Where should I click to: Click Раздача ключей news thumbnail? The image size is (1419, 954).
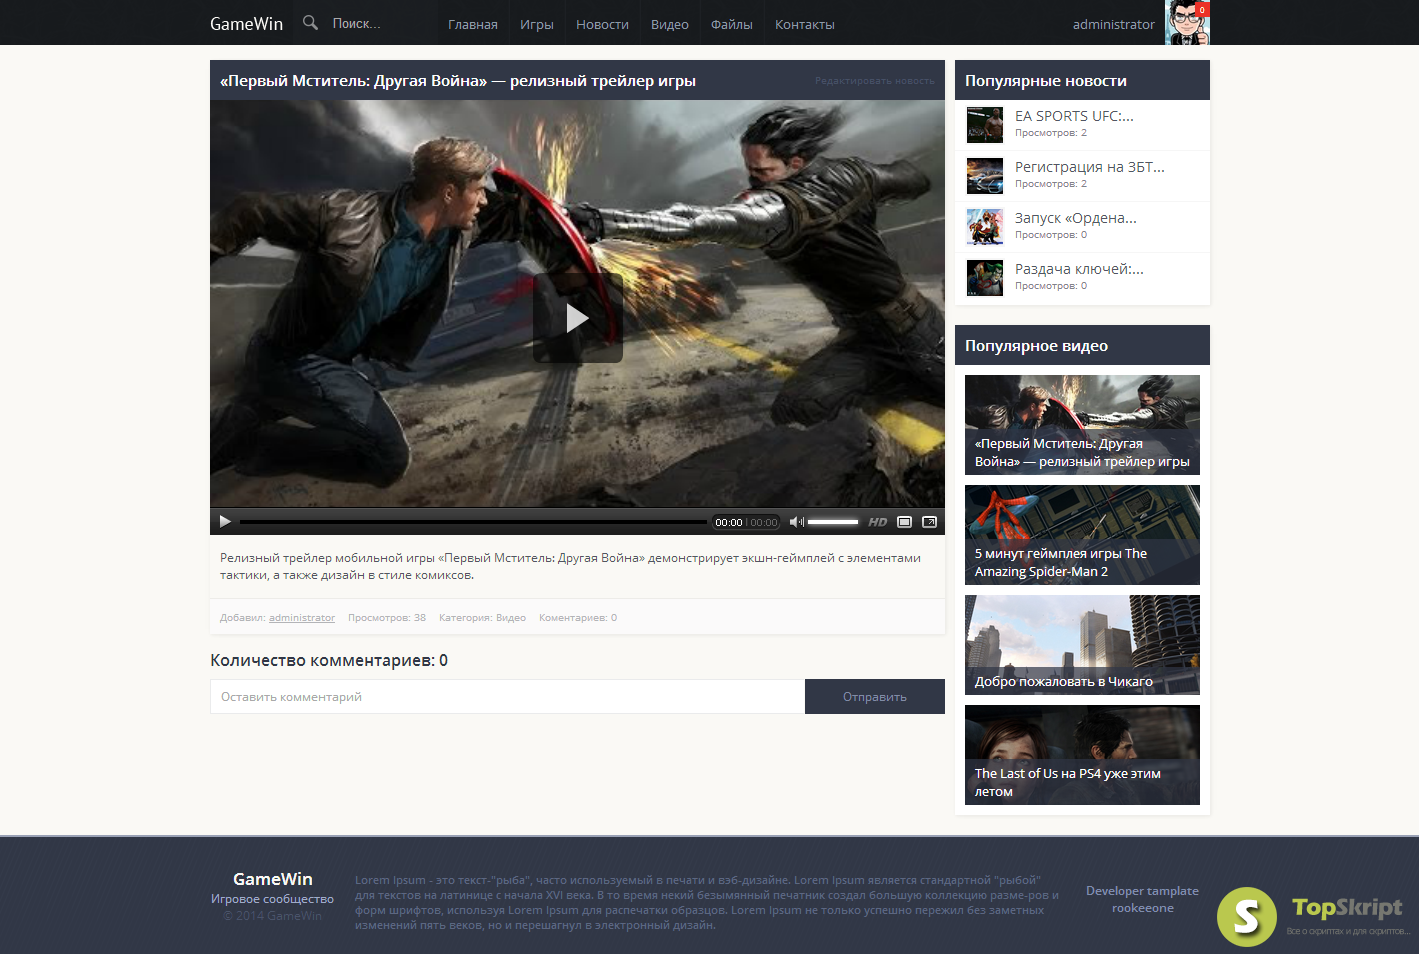point(985,278)
